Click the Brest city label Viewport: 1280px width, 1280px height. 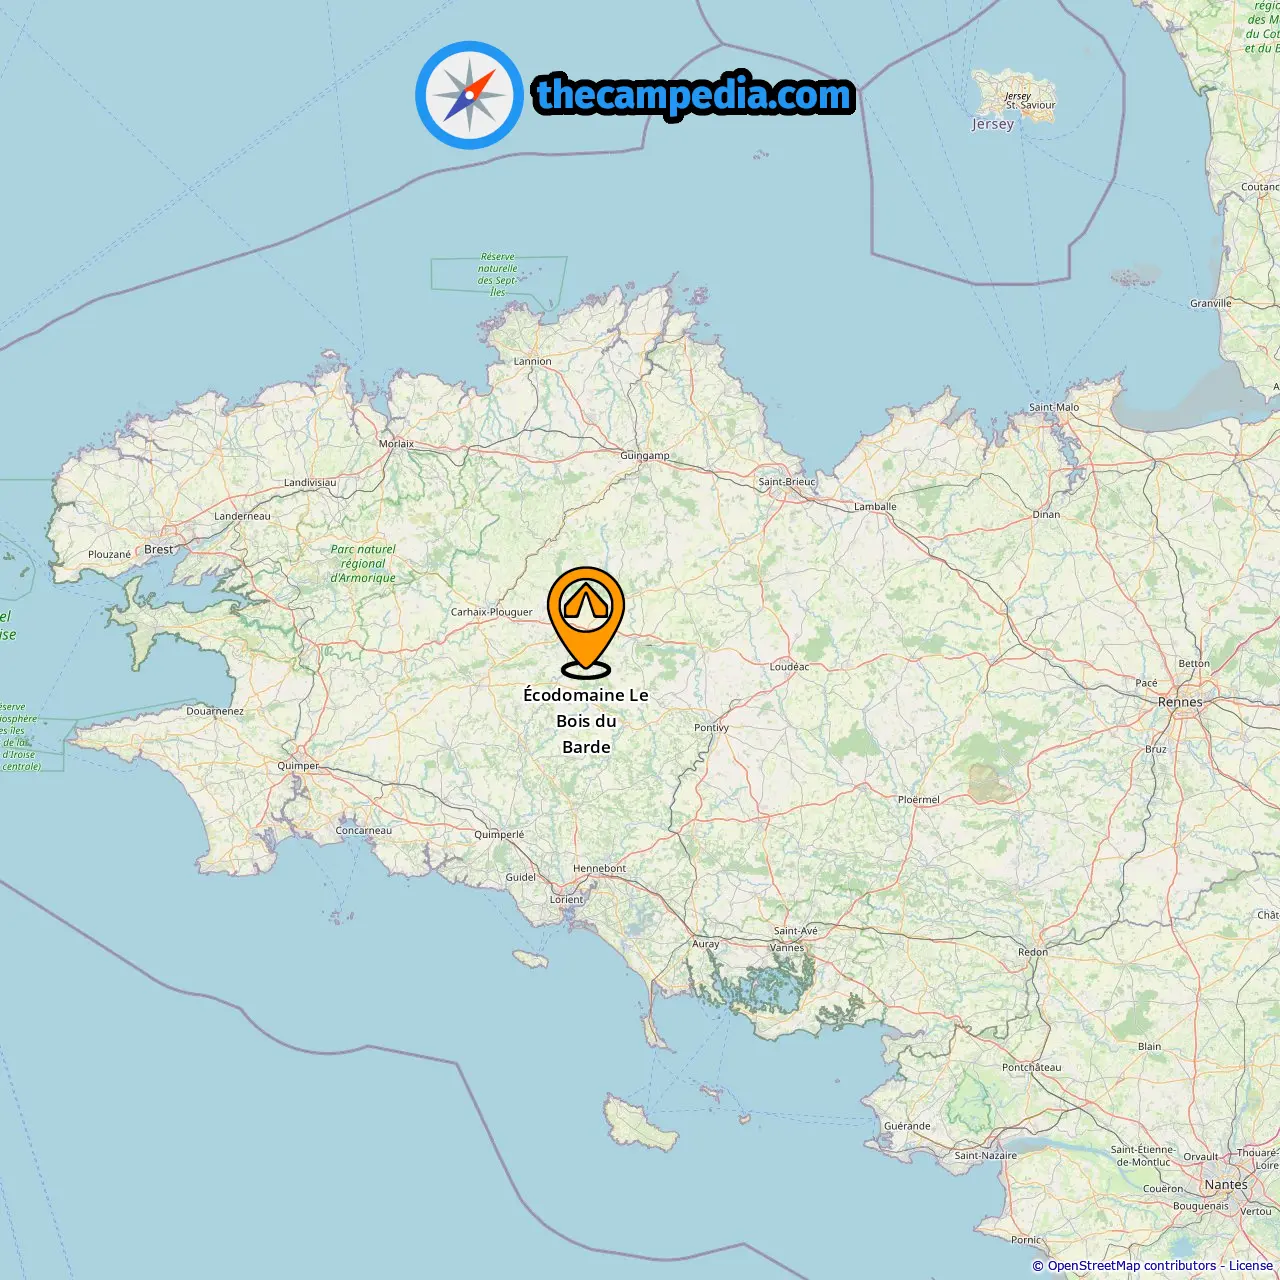pyautogui.click(x=159, y=549)
